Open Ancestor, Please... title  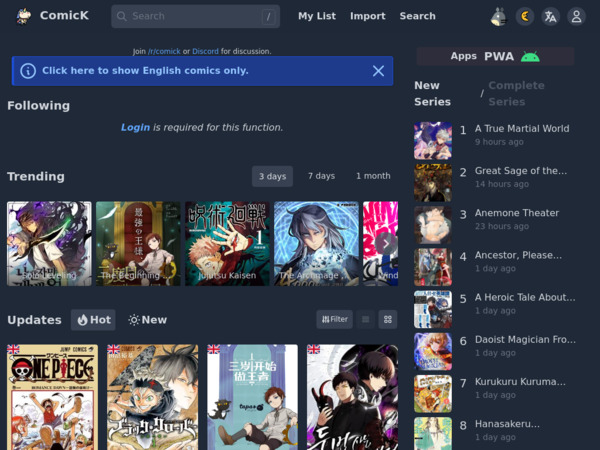518,255
